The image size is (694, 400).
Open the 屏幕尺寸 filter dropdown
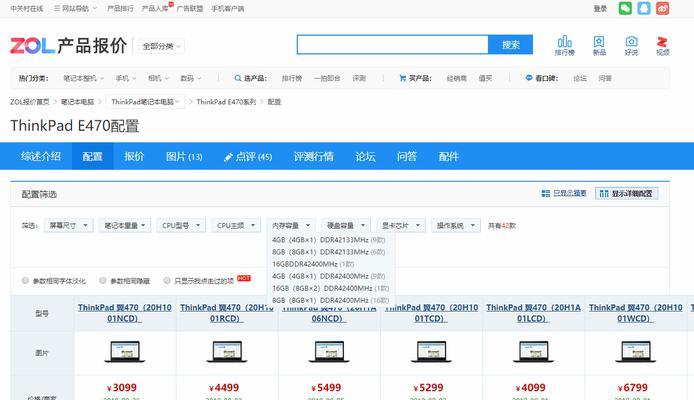(68, 225)
